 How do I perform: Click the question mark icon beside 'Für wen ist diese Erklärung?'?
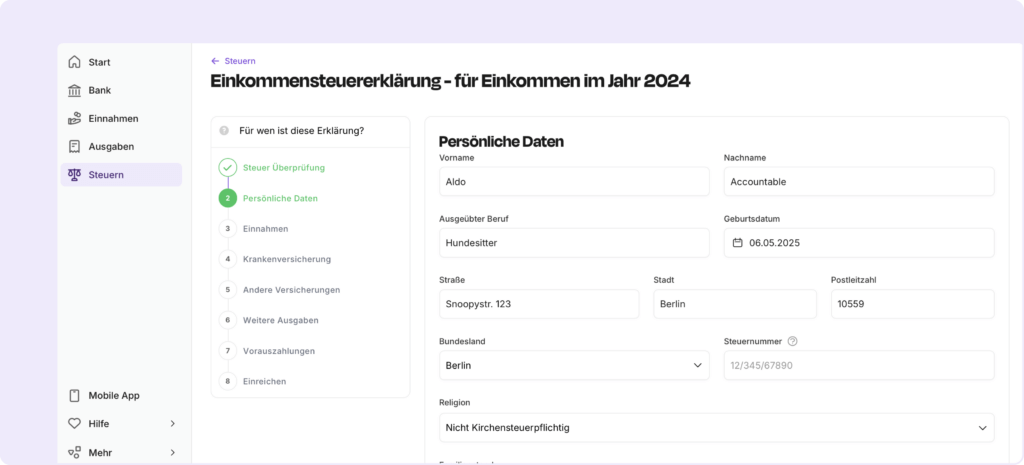(224, 130)
